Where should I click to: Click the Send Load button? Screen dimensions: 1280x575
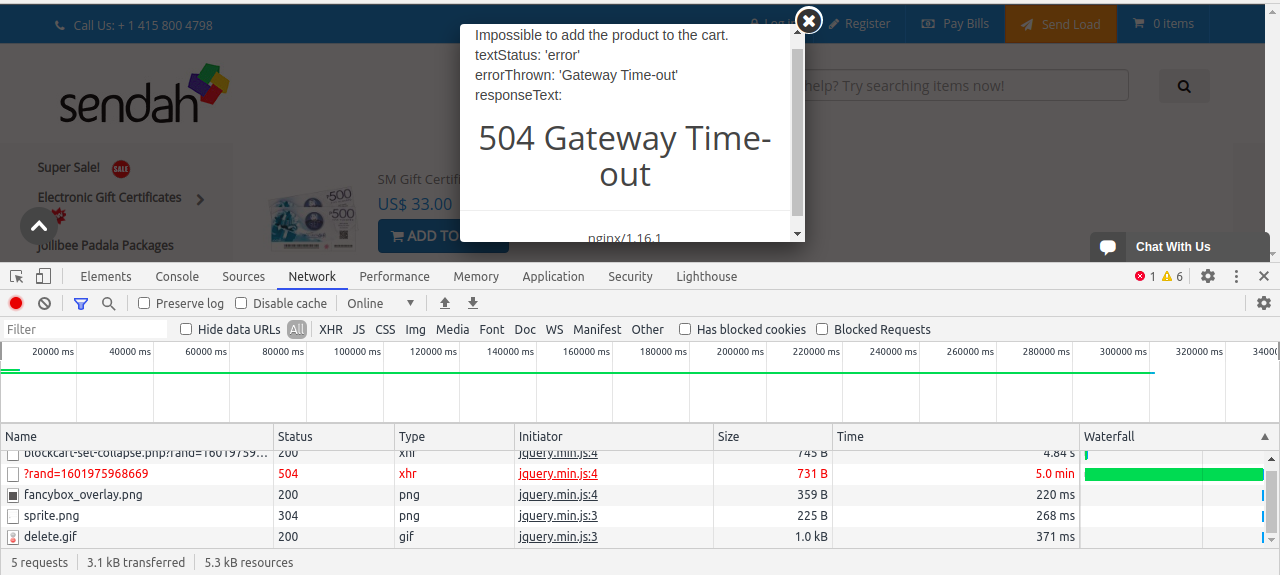tap(1060, 24)
